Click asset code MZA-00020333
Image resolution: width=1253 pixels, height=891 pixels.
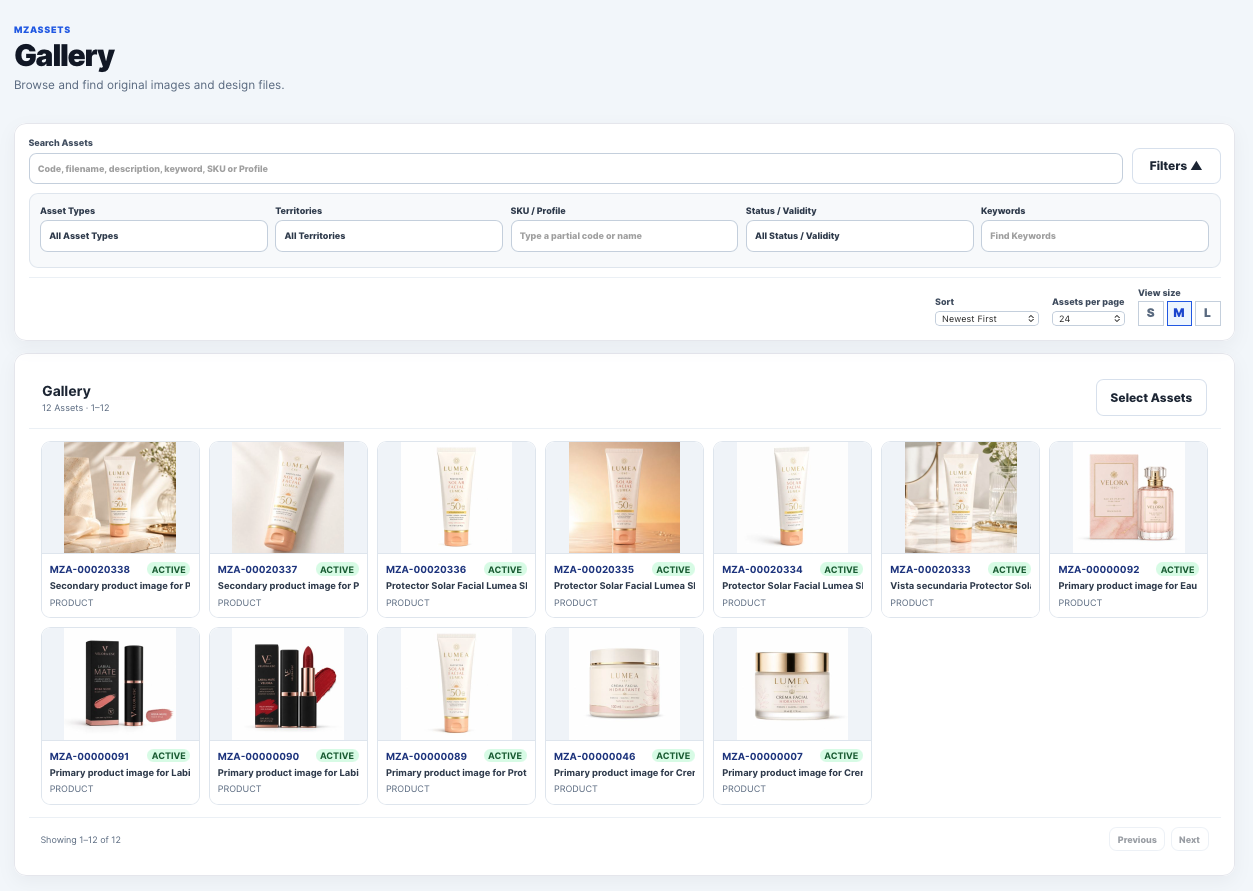click(930, 570)
